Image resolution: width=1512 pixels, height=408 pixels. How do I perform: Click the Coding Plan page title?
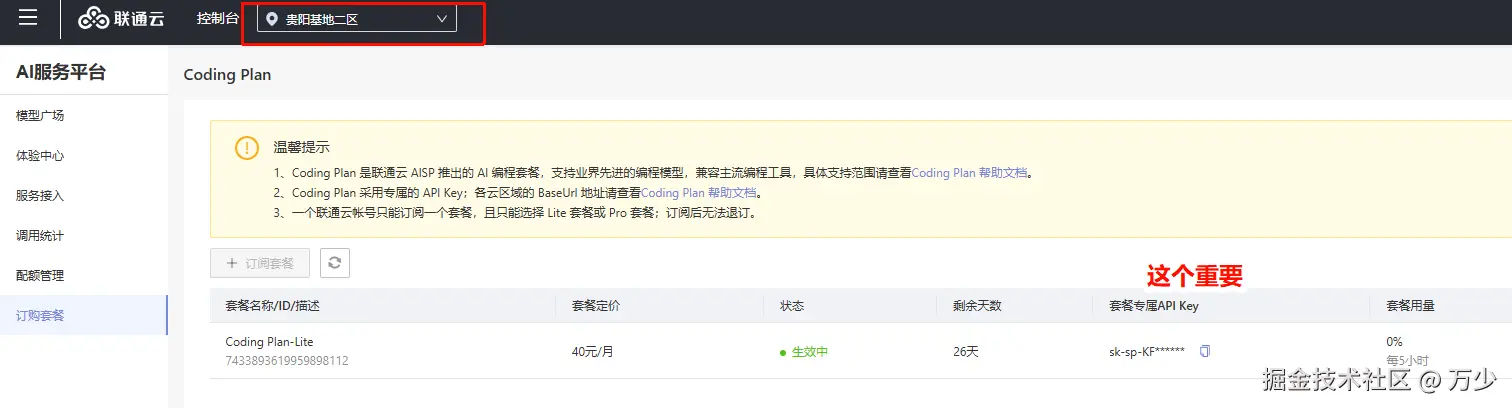tap(227, 75)
